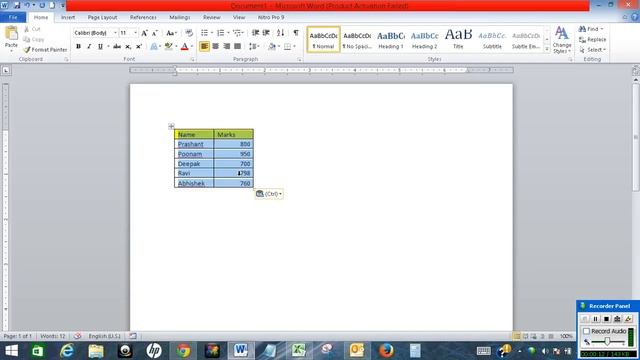The height and width of the screenshot is (360, 640).
Task: Toggle the numbered list
Action: [x=220, y=33]
